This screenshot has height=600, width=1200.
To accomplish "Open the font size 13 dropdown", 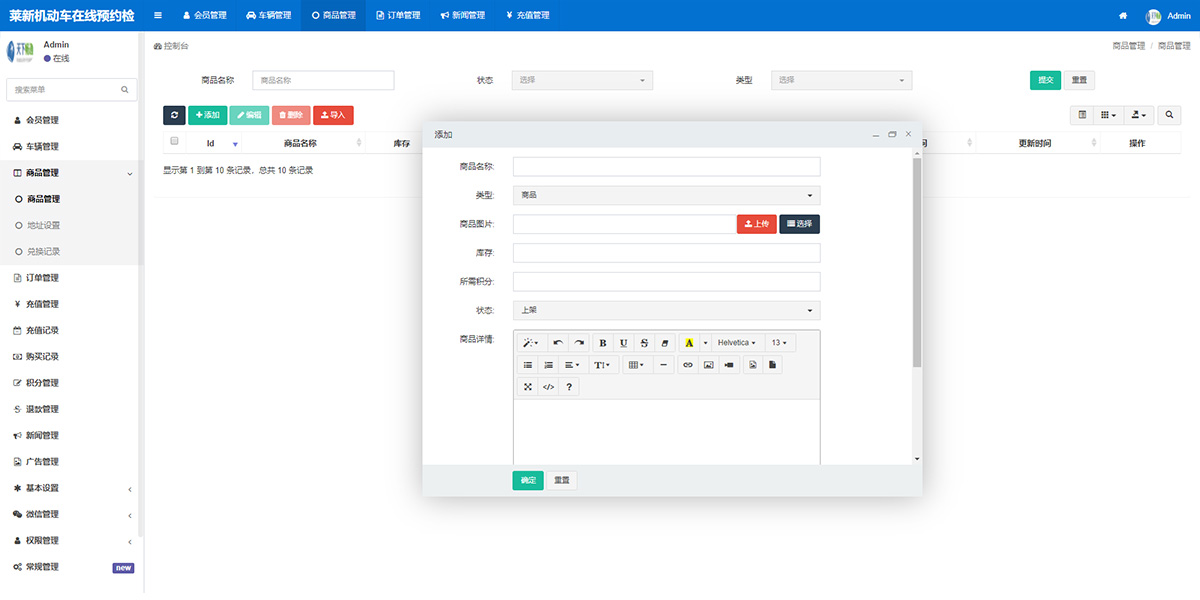I will pyautogui.click(x=779, y=343).
